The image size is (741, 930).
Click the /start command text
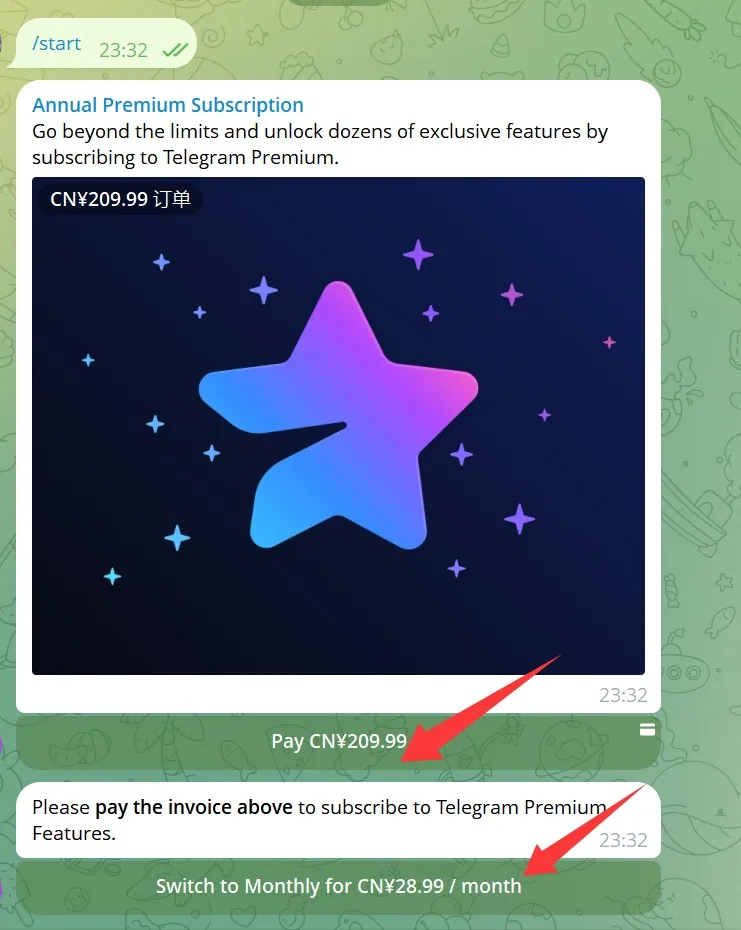coord(56,43)
